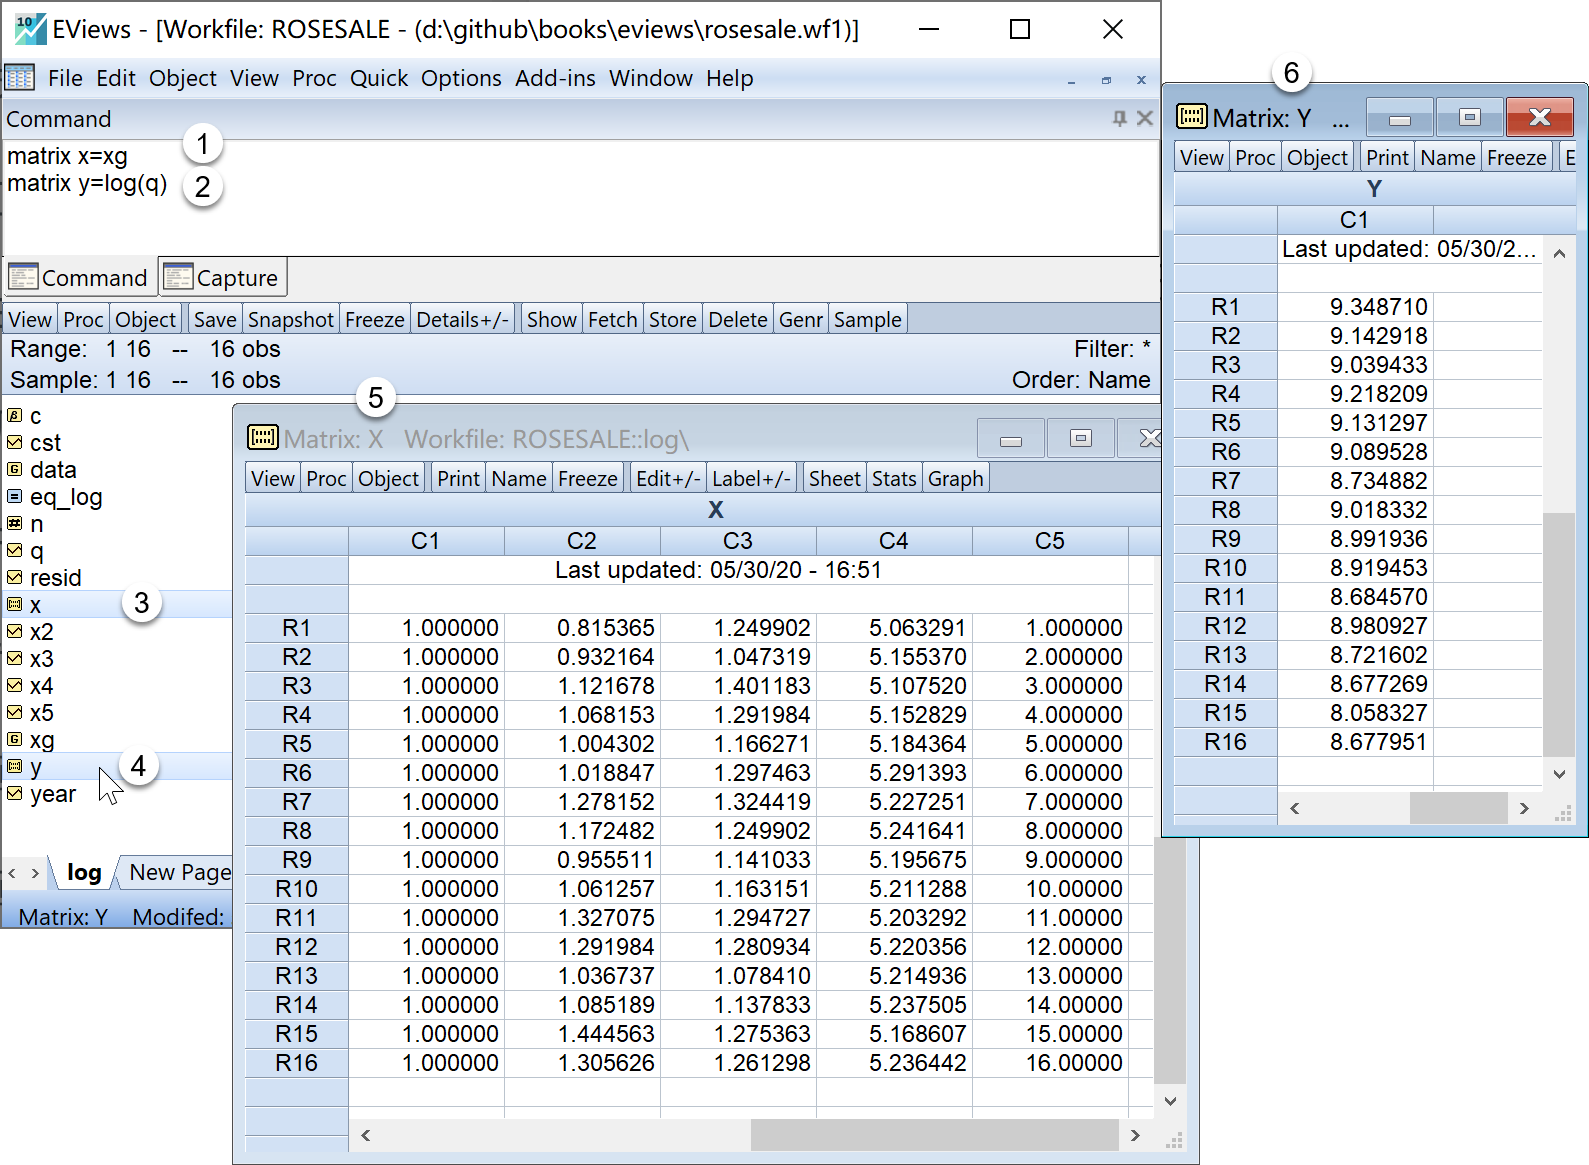Click the scalar n object icon
1589x1165 pixels.
pos(15,523)
